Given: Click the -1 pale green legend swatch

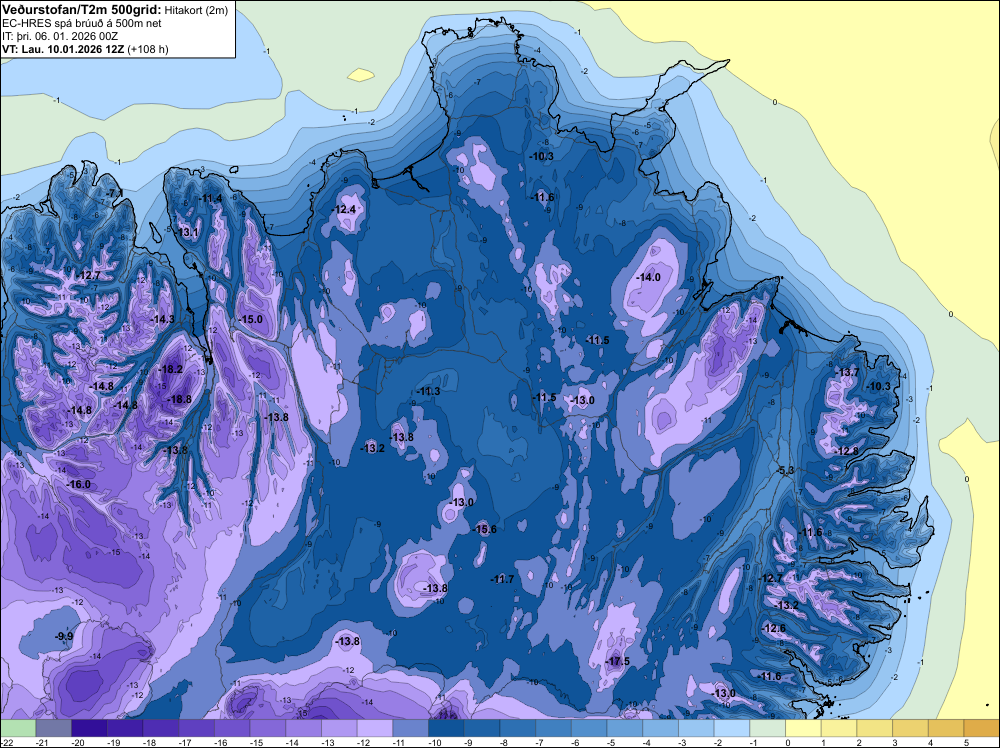Looking at the screenshot, I should 768,728.
